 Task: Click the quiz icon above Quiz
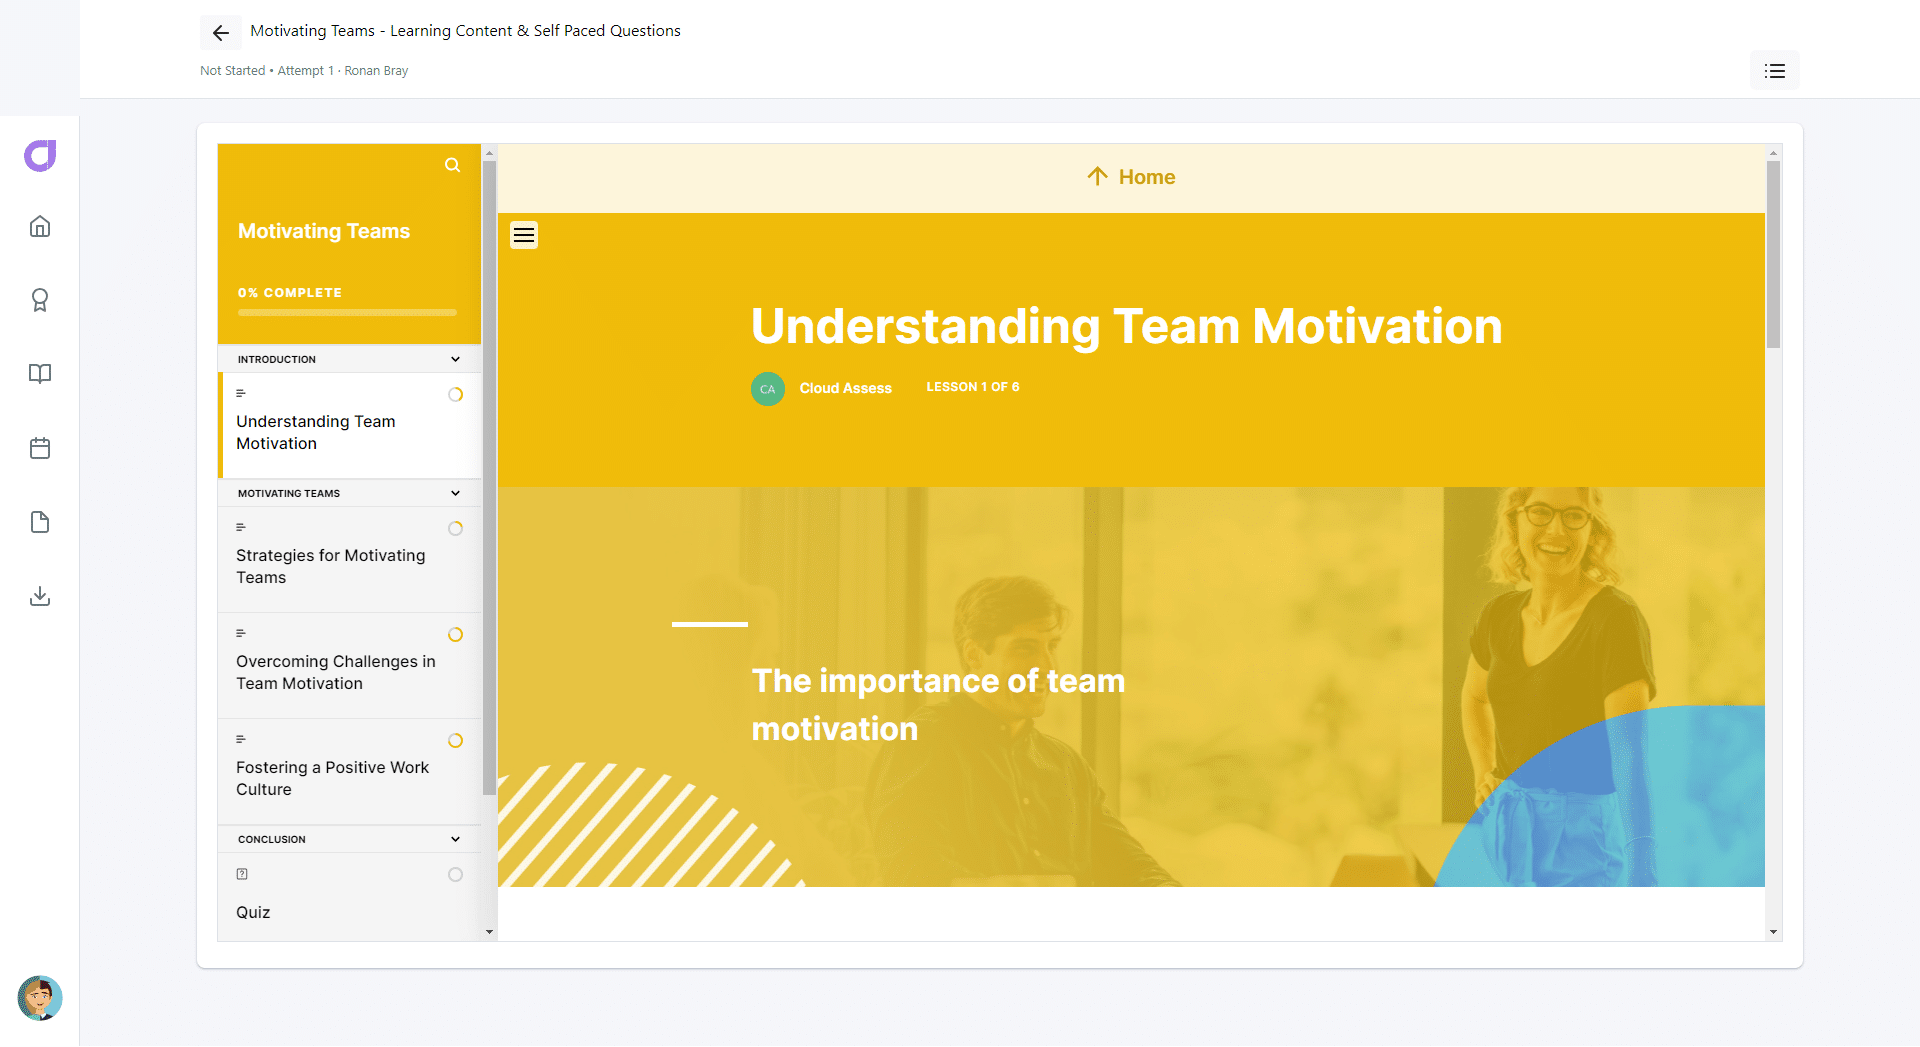pyautogui.click(x=242, y=874)
